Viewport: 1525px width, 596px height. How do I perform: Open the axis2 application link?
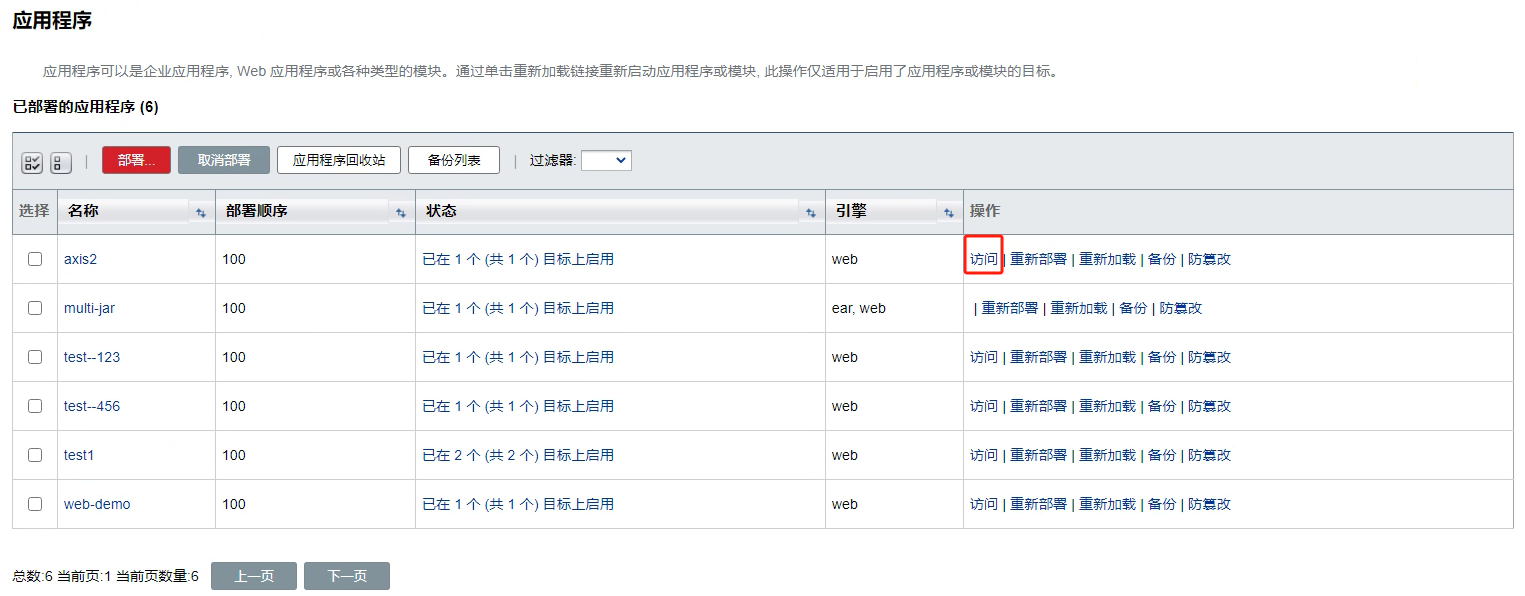(x=80, y=259)
